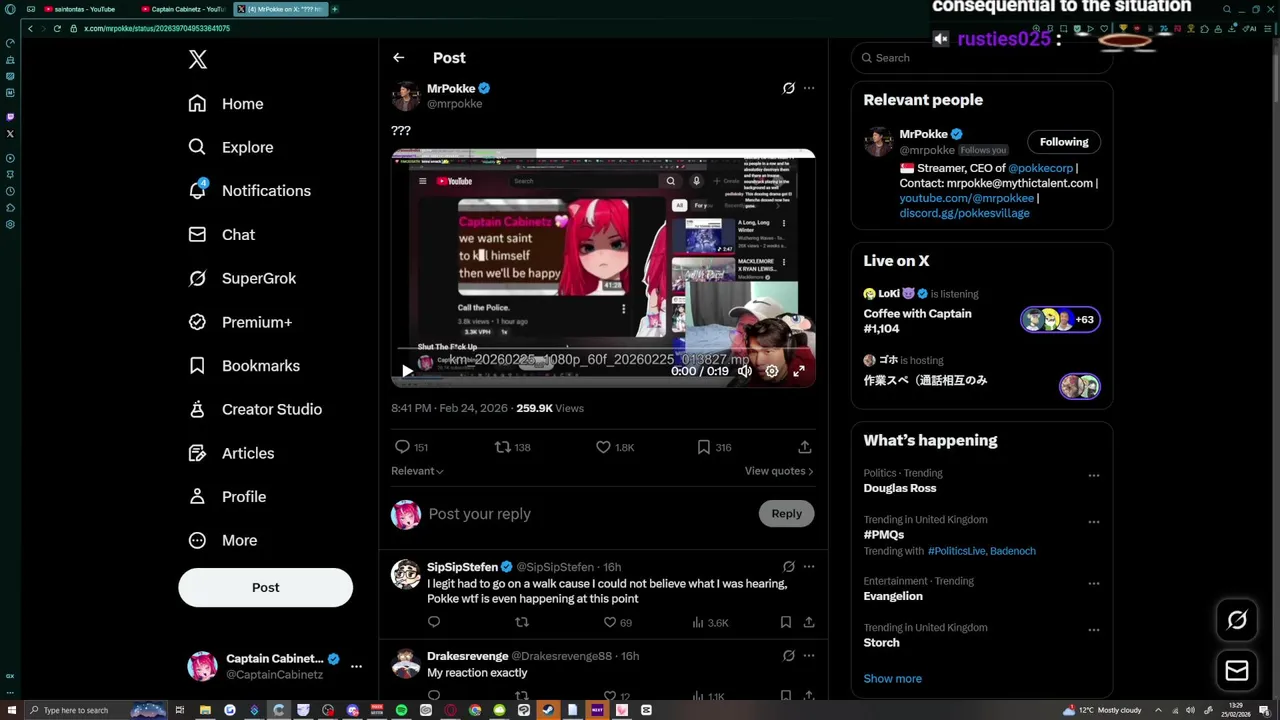Open more options on MrPokke's post
The height and width of the screenshot is (720, 1280).
click(x=809, y=88)
